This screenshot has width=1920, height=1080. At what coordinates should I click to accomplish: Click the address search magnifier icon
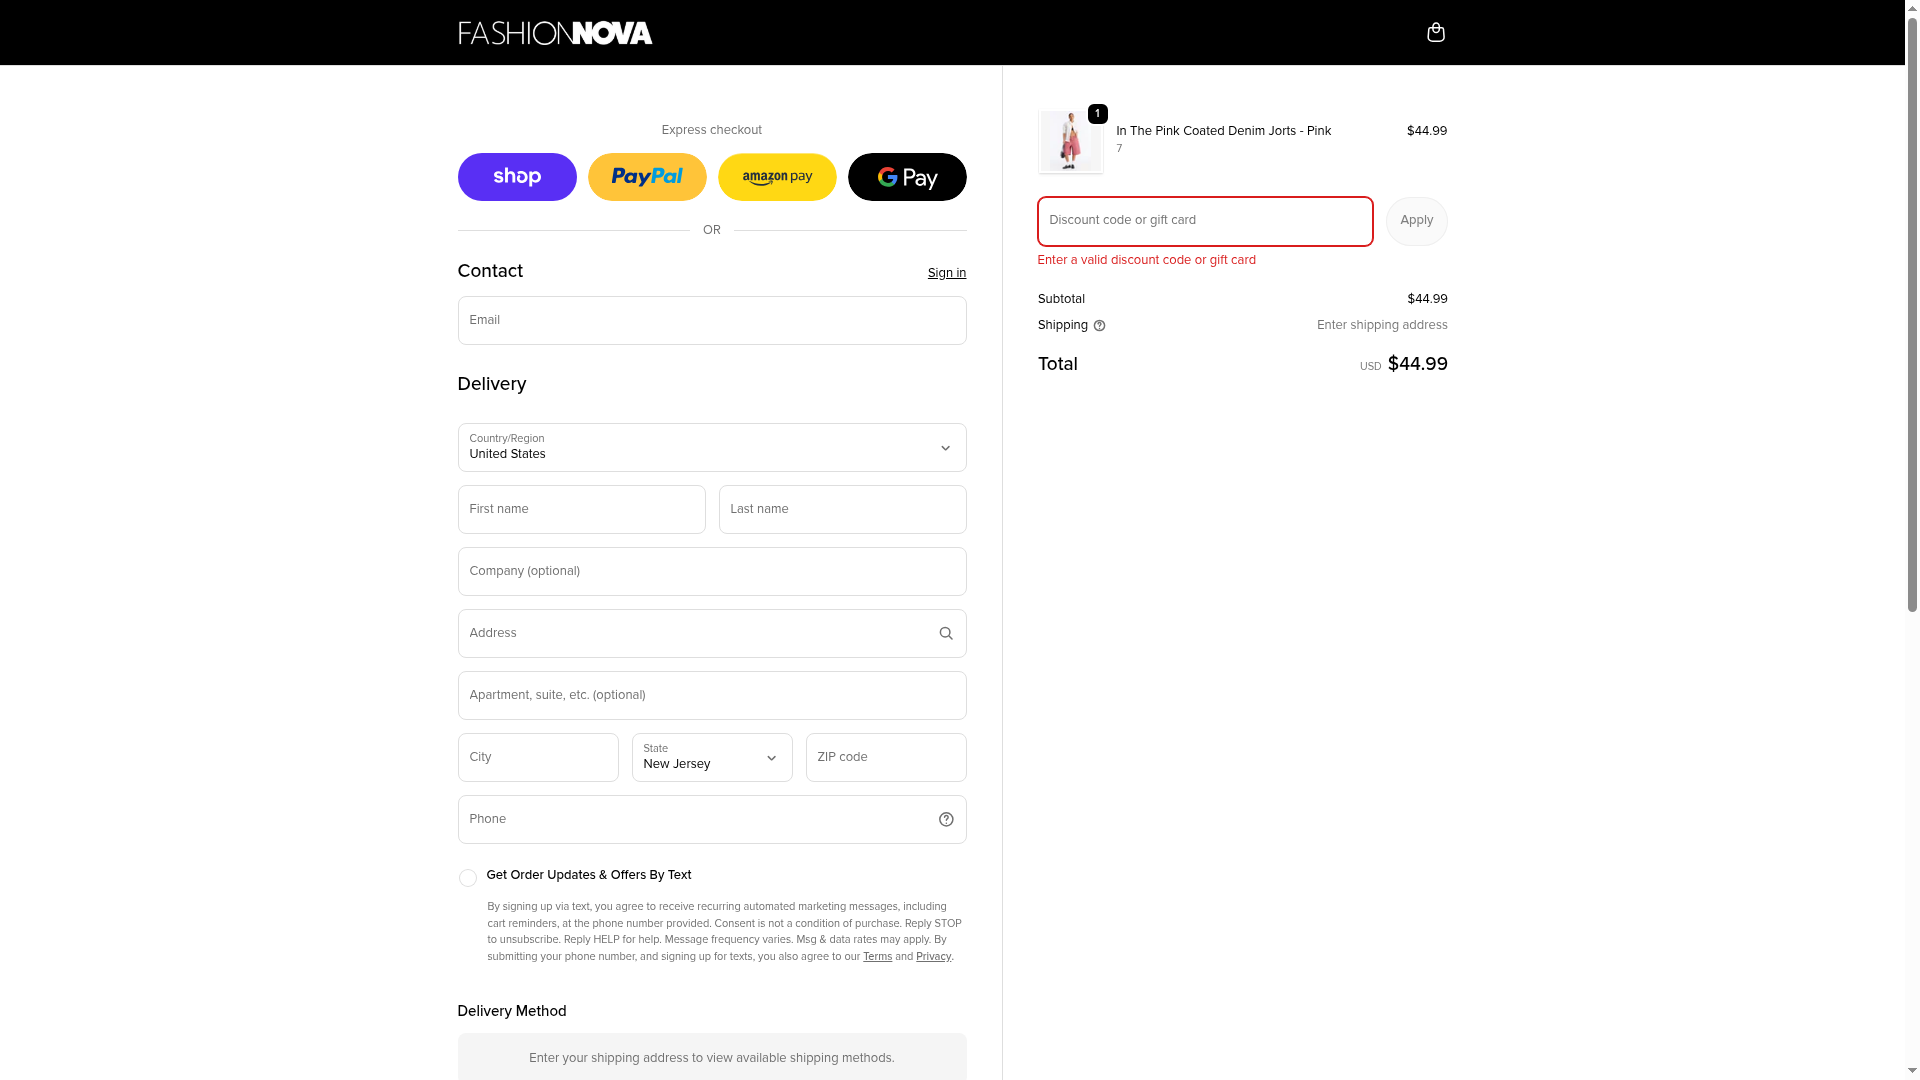(946, 634)
